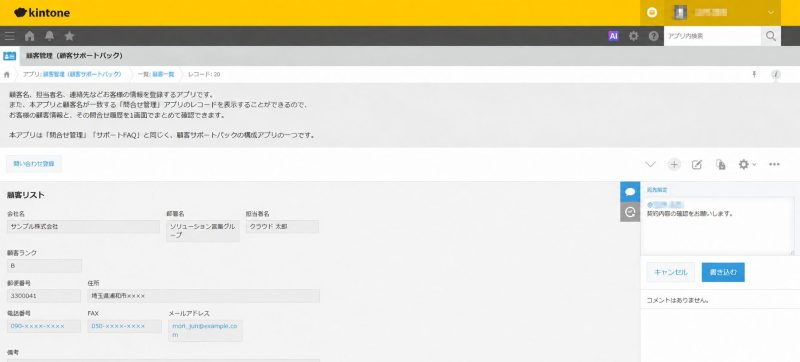Click the キャンセル button
This screenshot has height=362, width=800.
[x=671, y=272]
